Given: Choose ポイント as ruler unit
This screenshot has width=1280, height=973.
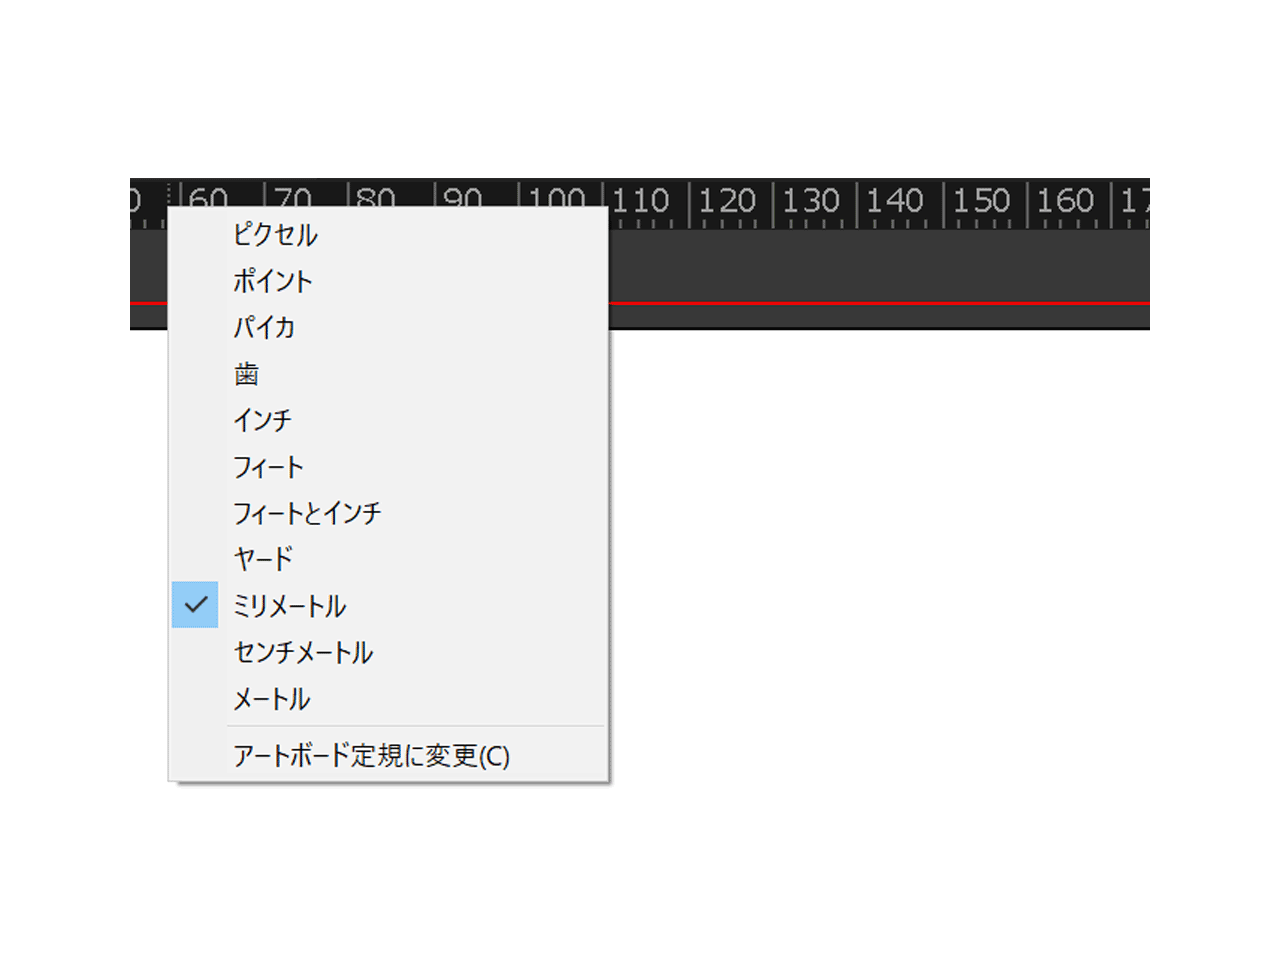Looking at the screenshot, I should coord(388,281).
